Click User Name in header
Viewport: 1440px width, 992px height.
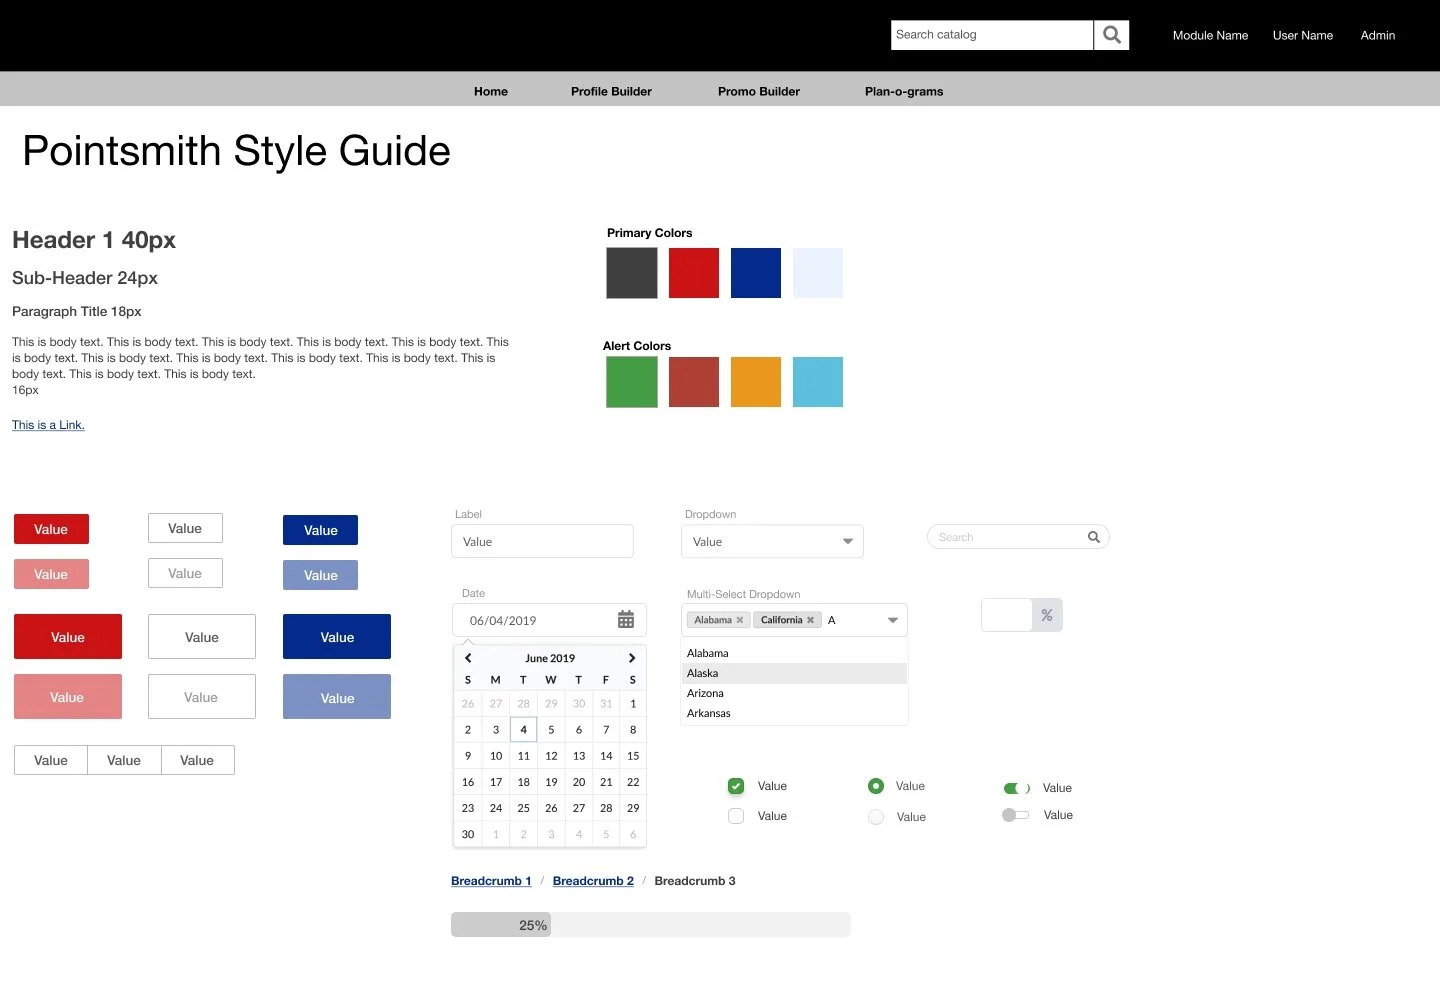click(x=1303, y=35)
